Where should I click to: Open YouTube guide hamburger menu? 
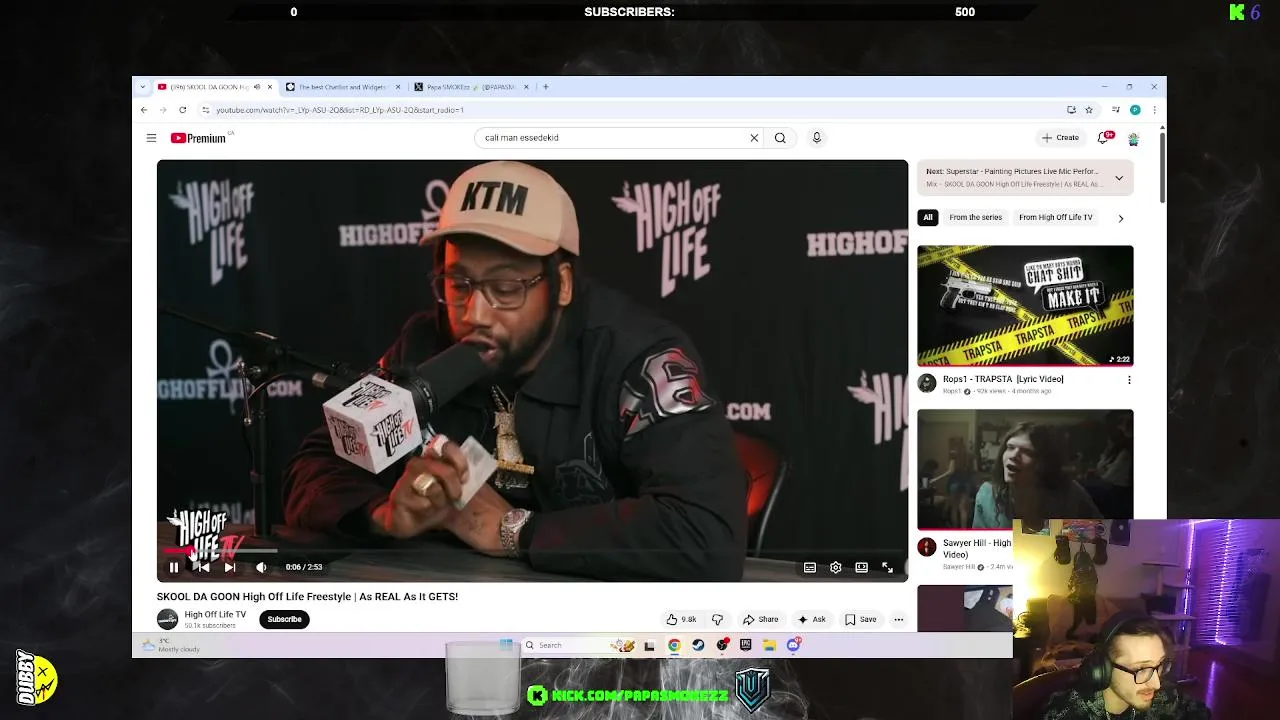click(x=151, y=138)
